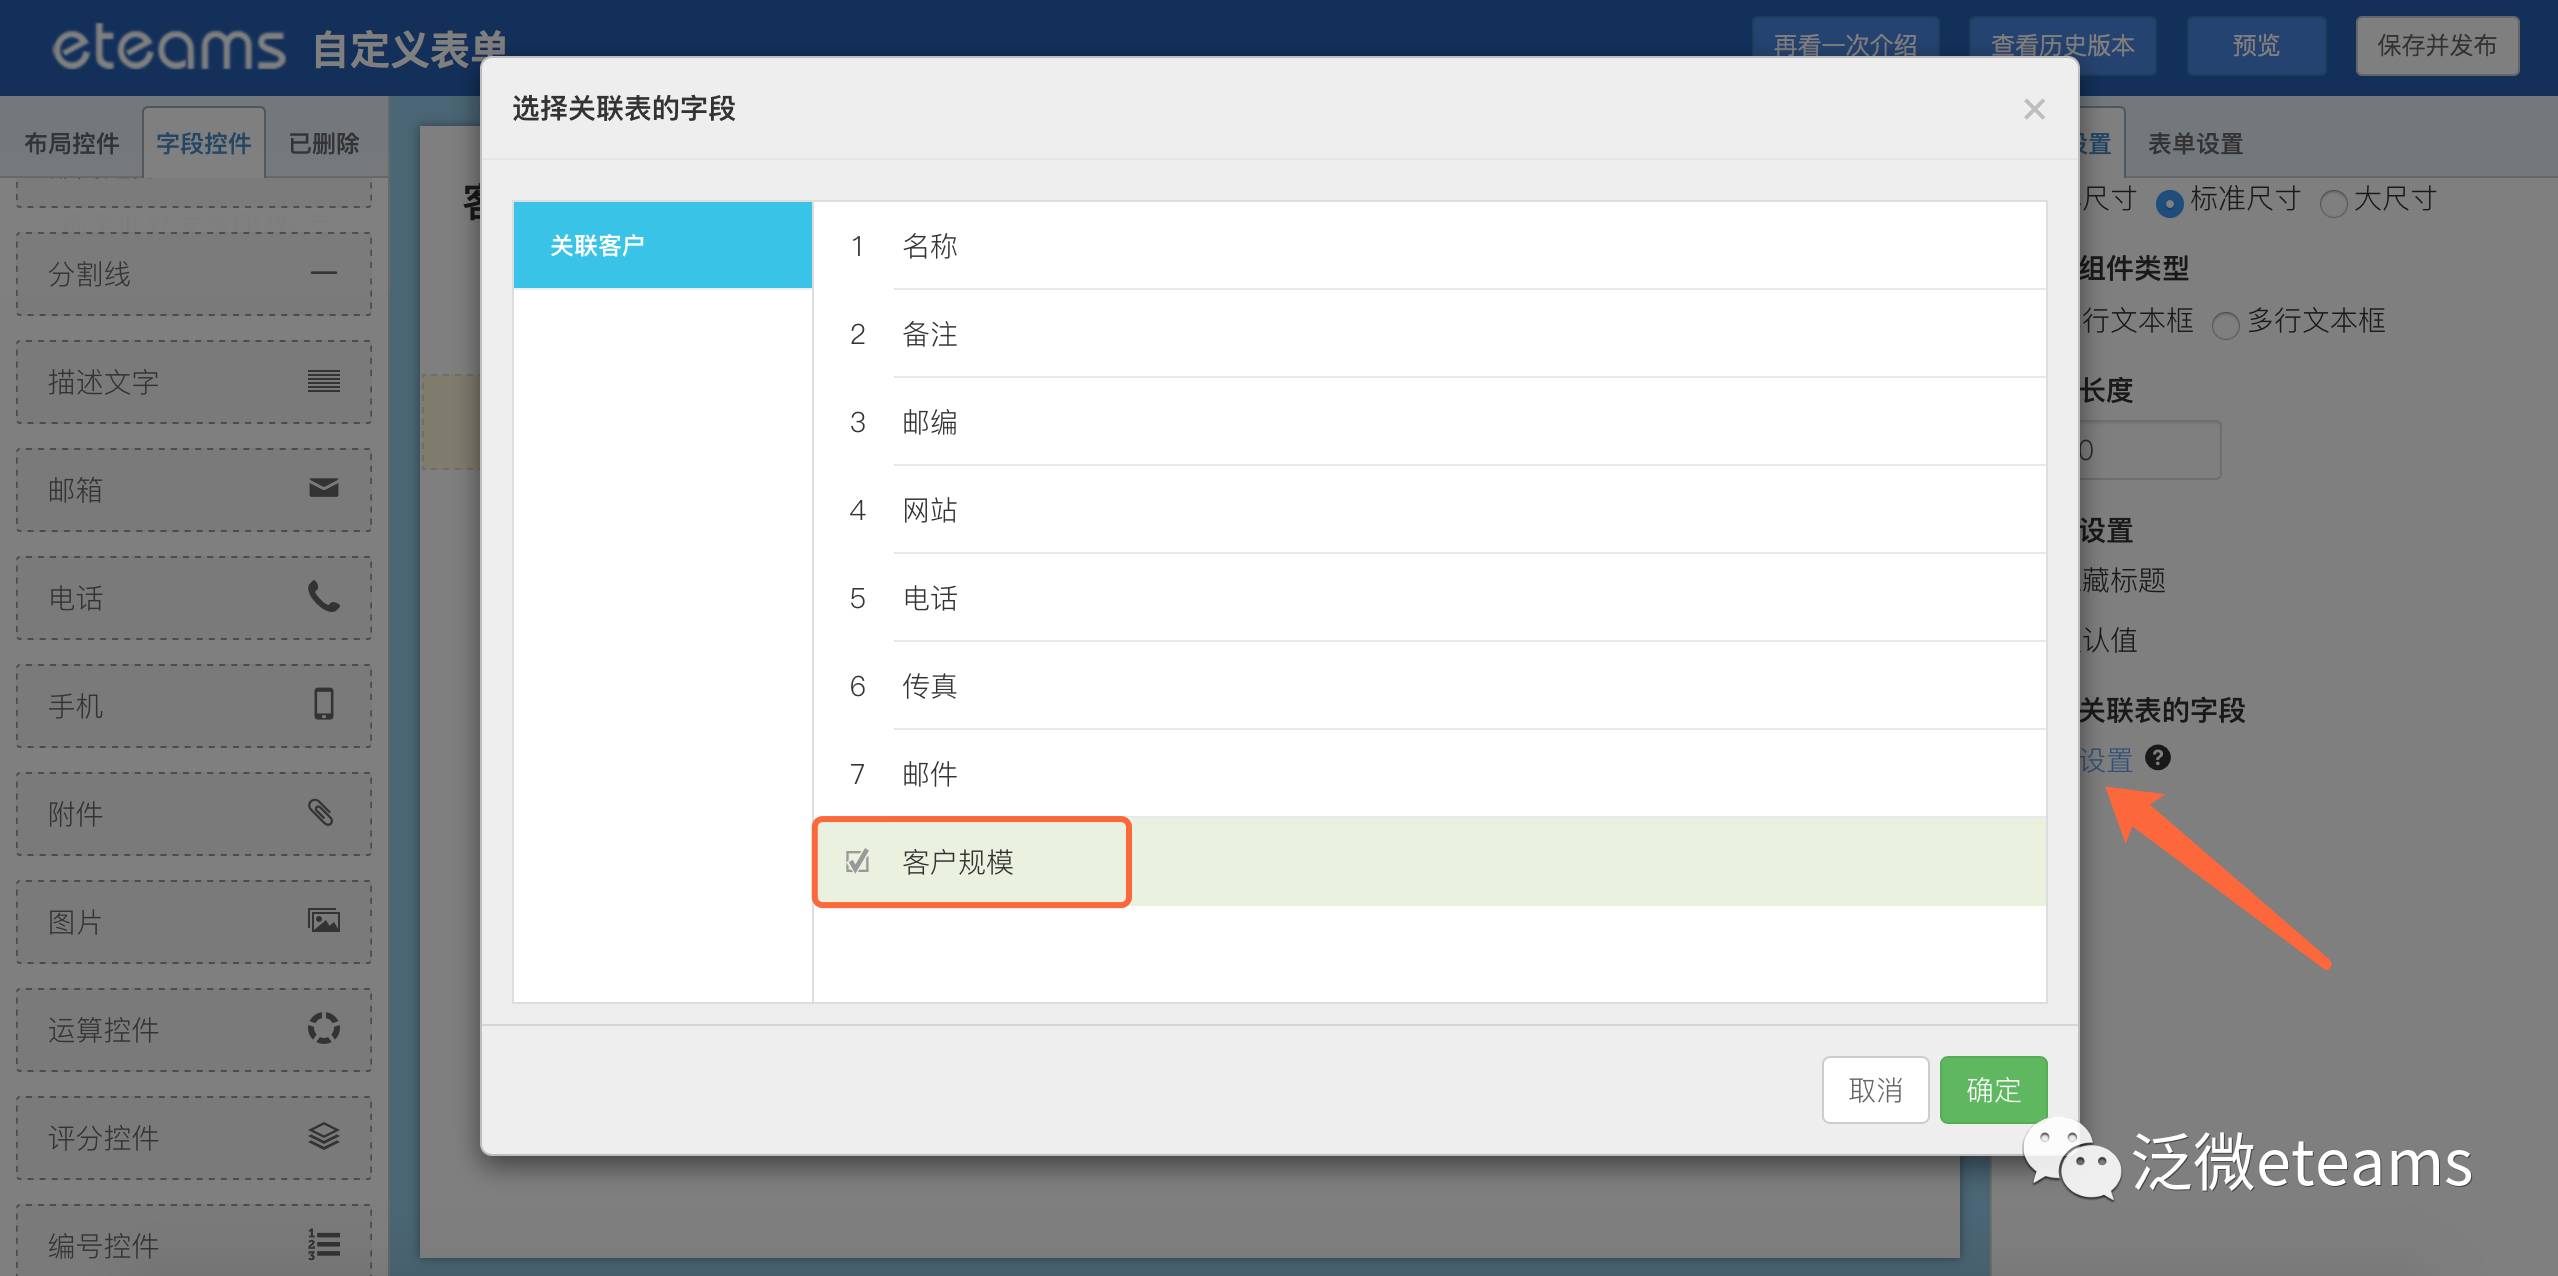2558x1276 pixels.
Task: Switch to the 布局控件 tab
Action: coord(72,144)
